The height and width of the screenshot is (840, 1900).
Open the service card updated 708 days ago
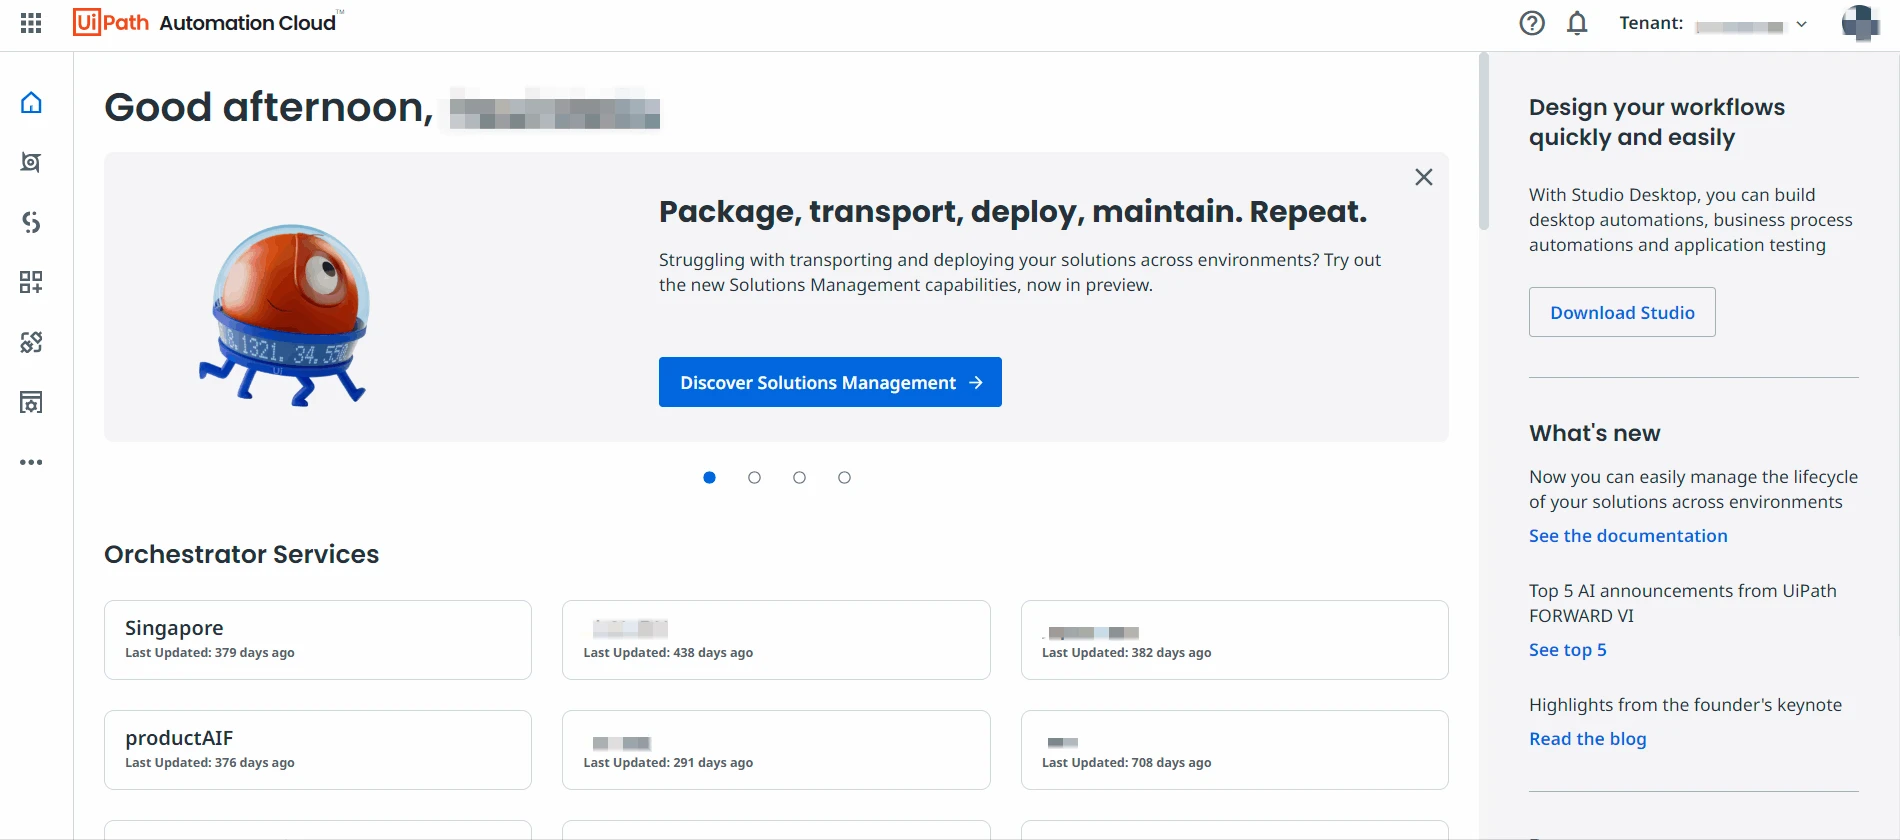pos(1235,750)
